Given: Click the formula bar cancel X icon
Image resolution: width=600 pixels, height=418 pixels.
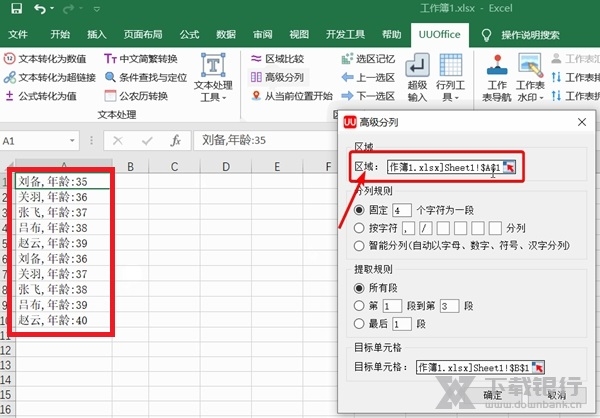Looking at the screenshot, I should 118,141.
